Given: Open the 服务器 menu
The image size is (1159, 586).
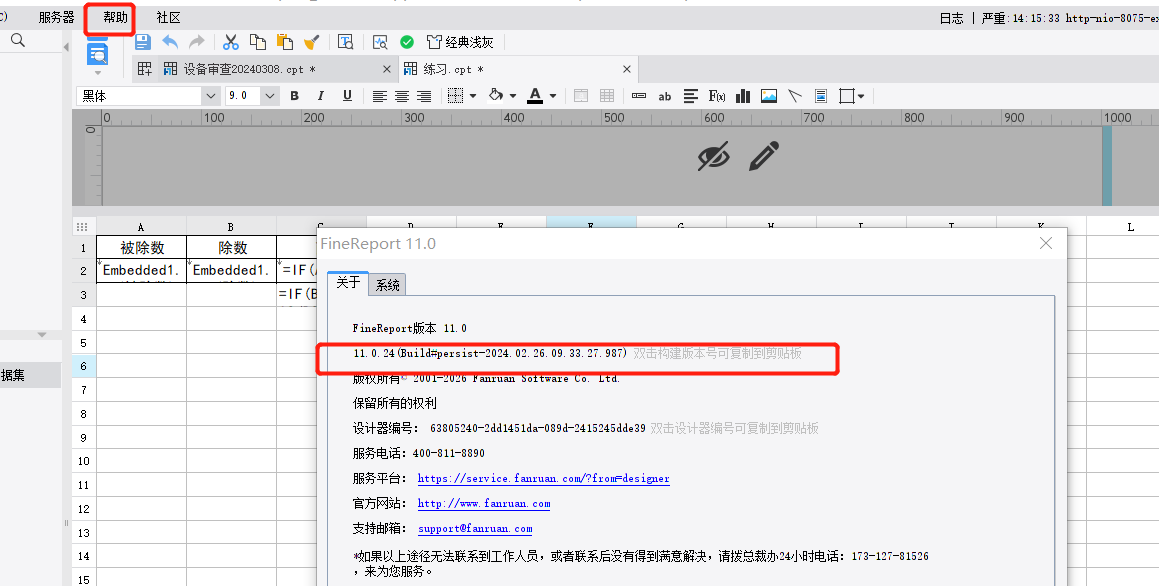Looking at the screenshot, I should [56, 18].
